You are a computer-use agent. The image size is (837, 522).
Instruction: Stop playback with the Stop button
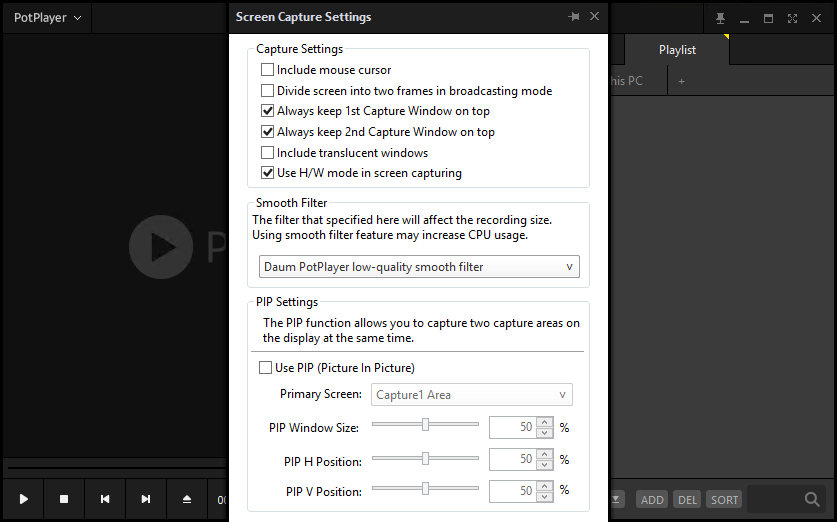(x=64, y=499)
